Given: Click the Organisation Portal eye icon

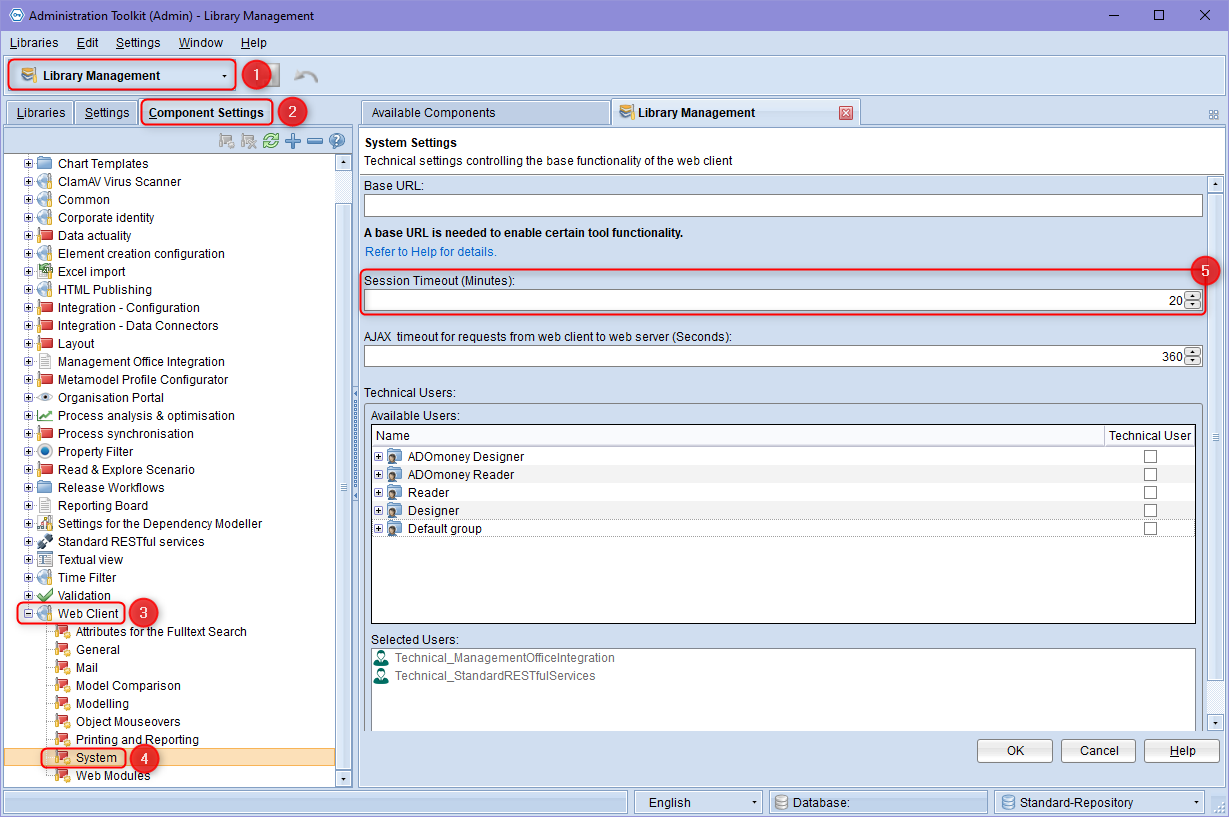Looking at the screenshot, I should (x=45, y=398).
